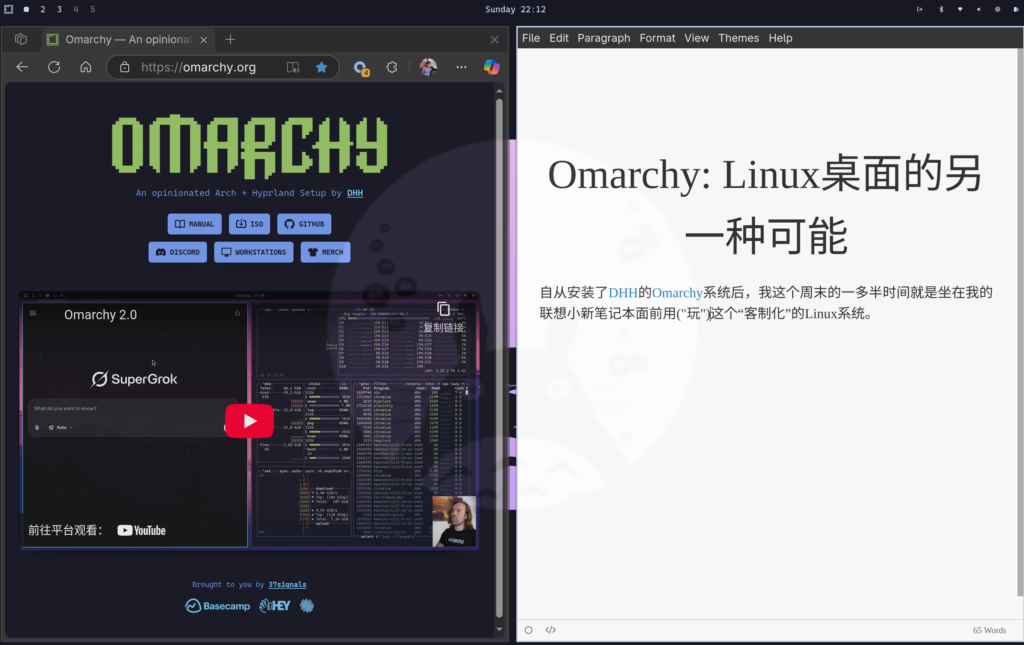Open the MERCH button
The height and width of the screenshot is (645, 1024).
tap(325, 252)
